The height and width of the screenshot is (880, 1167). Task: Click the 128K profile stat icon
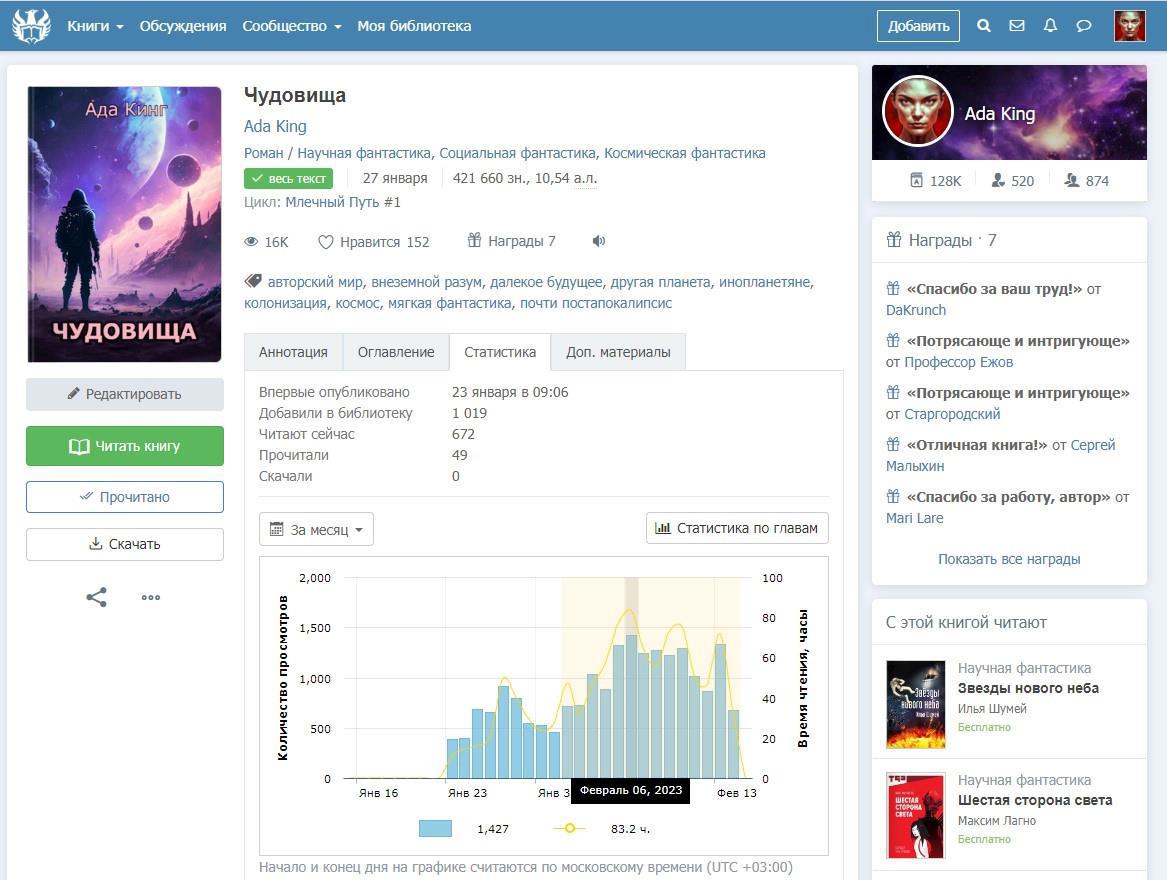pyautogui.click(x=917, y=180)
